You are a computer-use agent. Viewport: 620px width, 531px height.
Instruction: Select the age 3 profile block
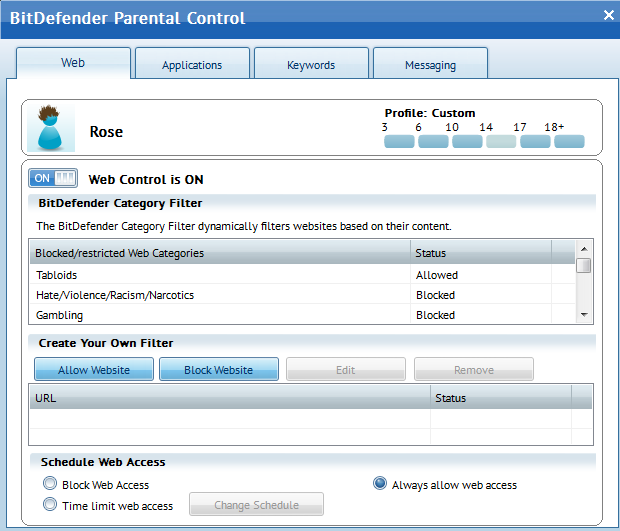[399, 141]
